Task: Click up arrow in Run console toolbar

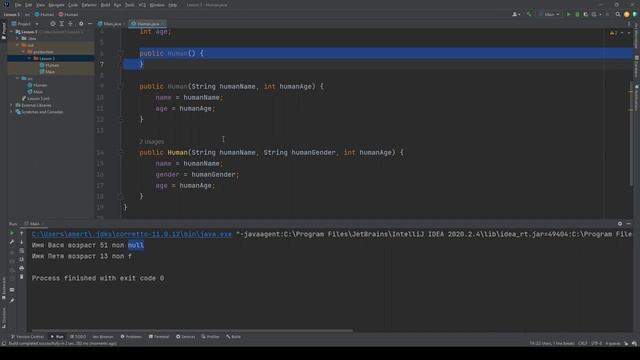Action: (22, 233)
